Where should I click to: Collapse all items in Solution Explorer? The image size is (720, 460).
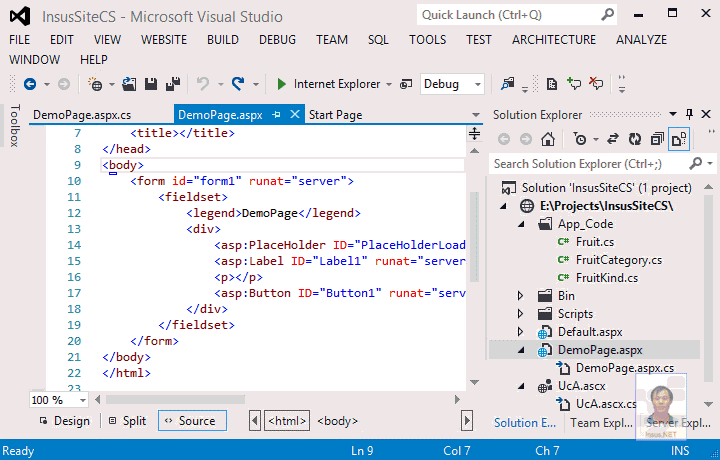(657, 139)
